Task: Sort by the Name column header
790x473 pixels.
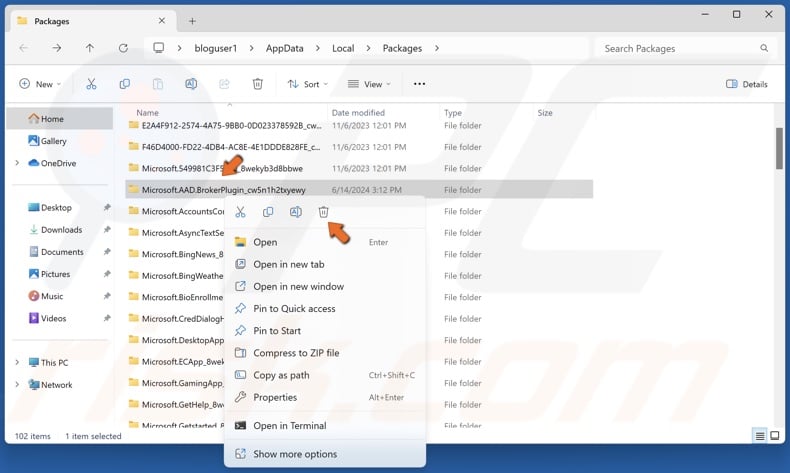Action: tap(147, 113)
